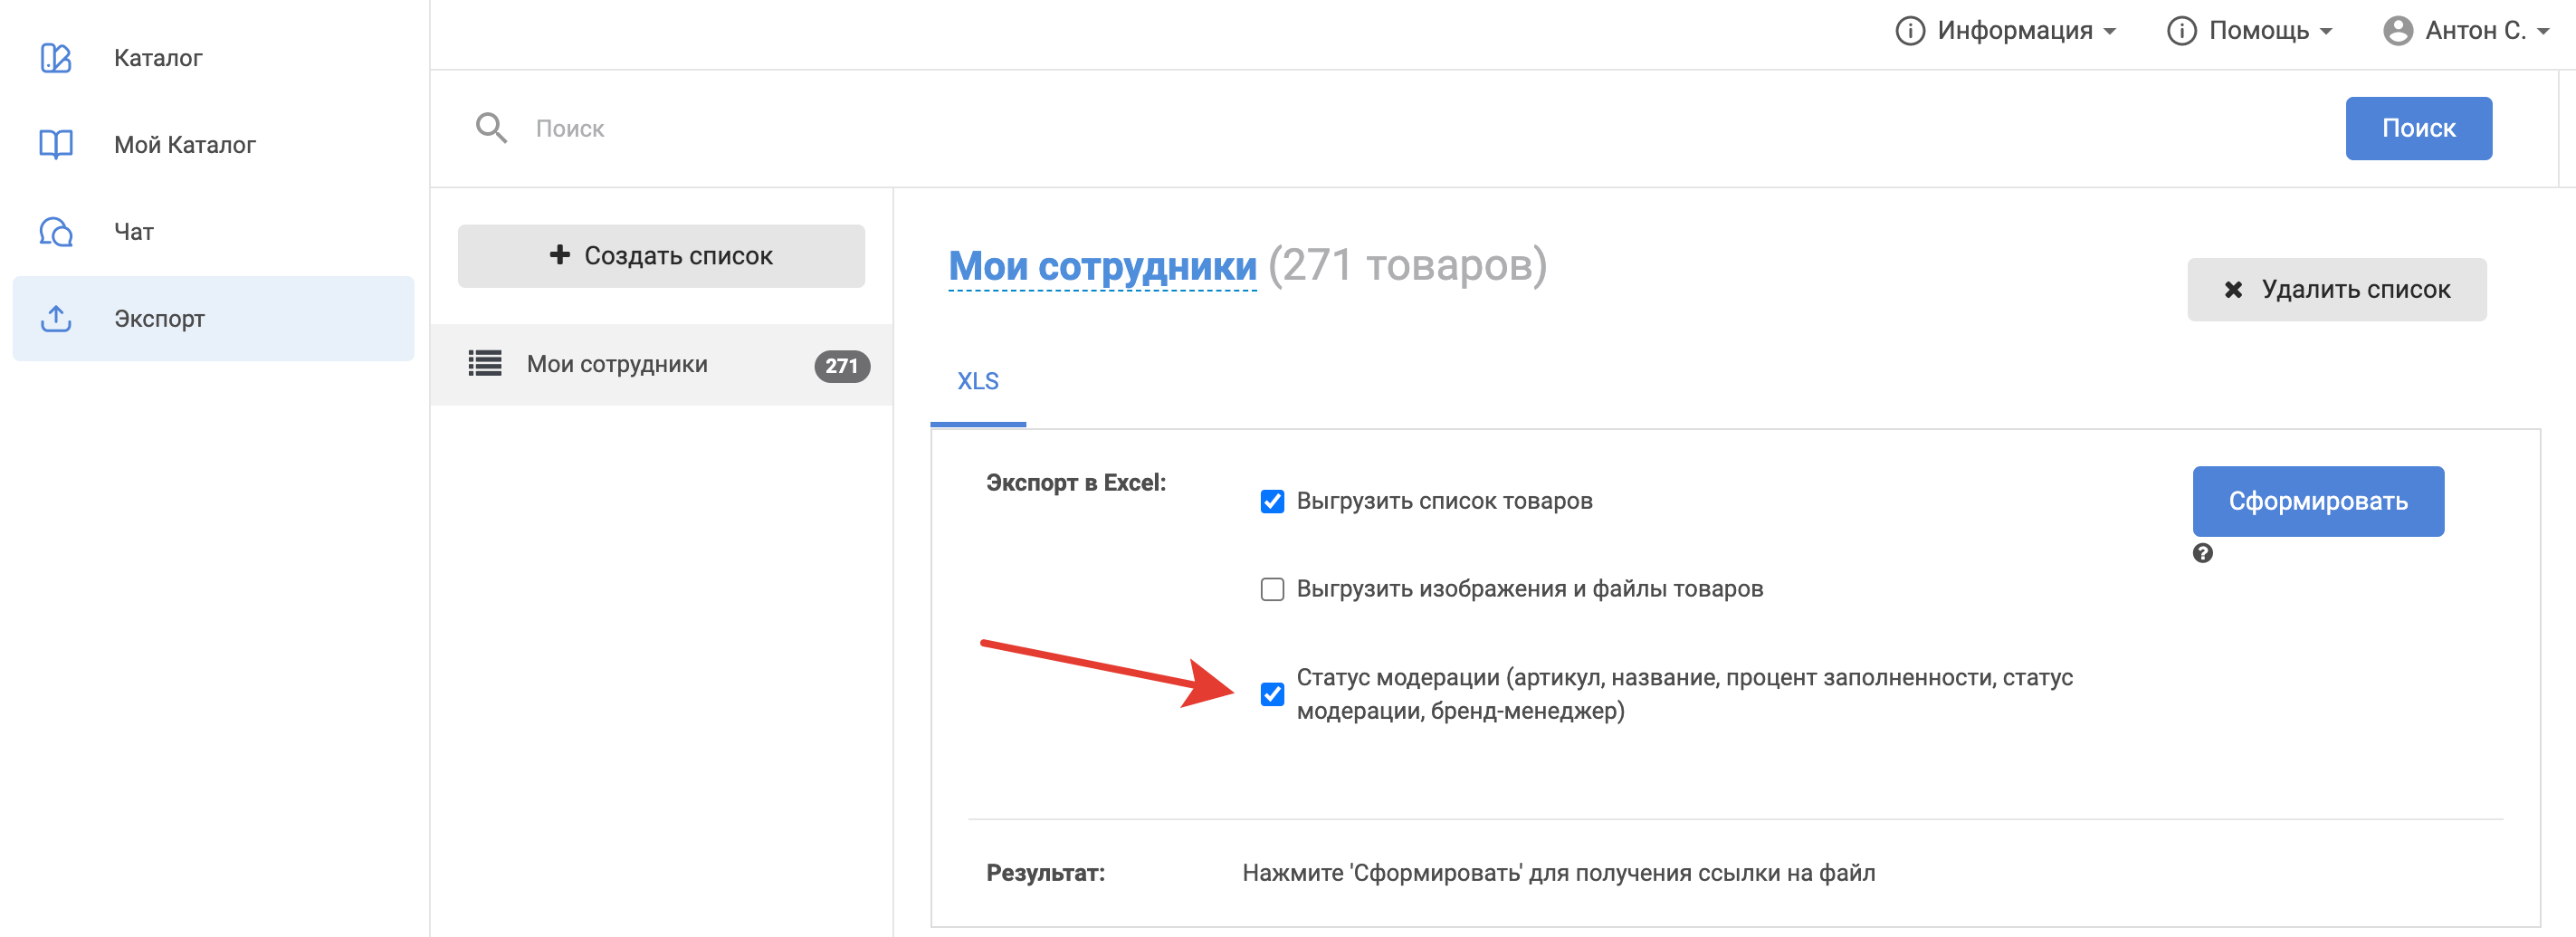Uncheck Выгрузить список товаров checkbox
The image size is (2576, 937).
point(1272,501)
